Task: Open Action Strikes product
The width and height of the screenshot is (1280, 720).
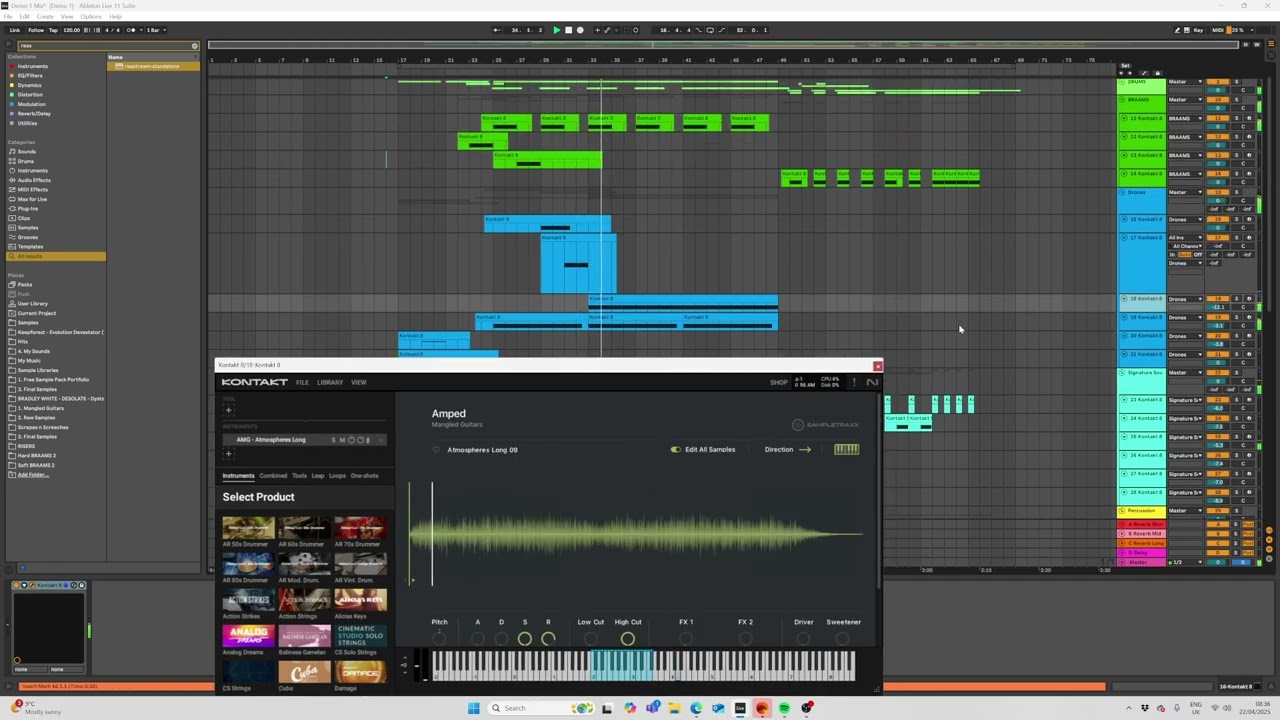Action: (x=248, y=600)
